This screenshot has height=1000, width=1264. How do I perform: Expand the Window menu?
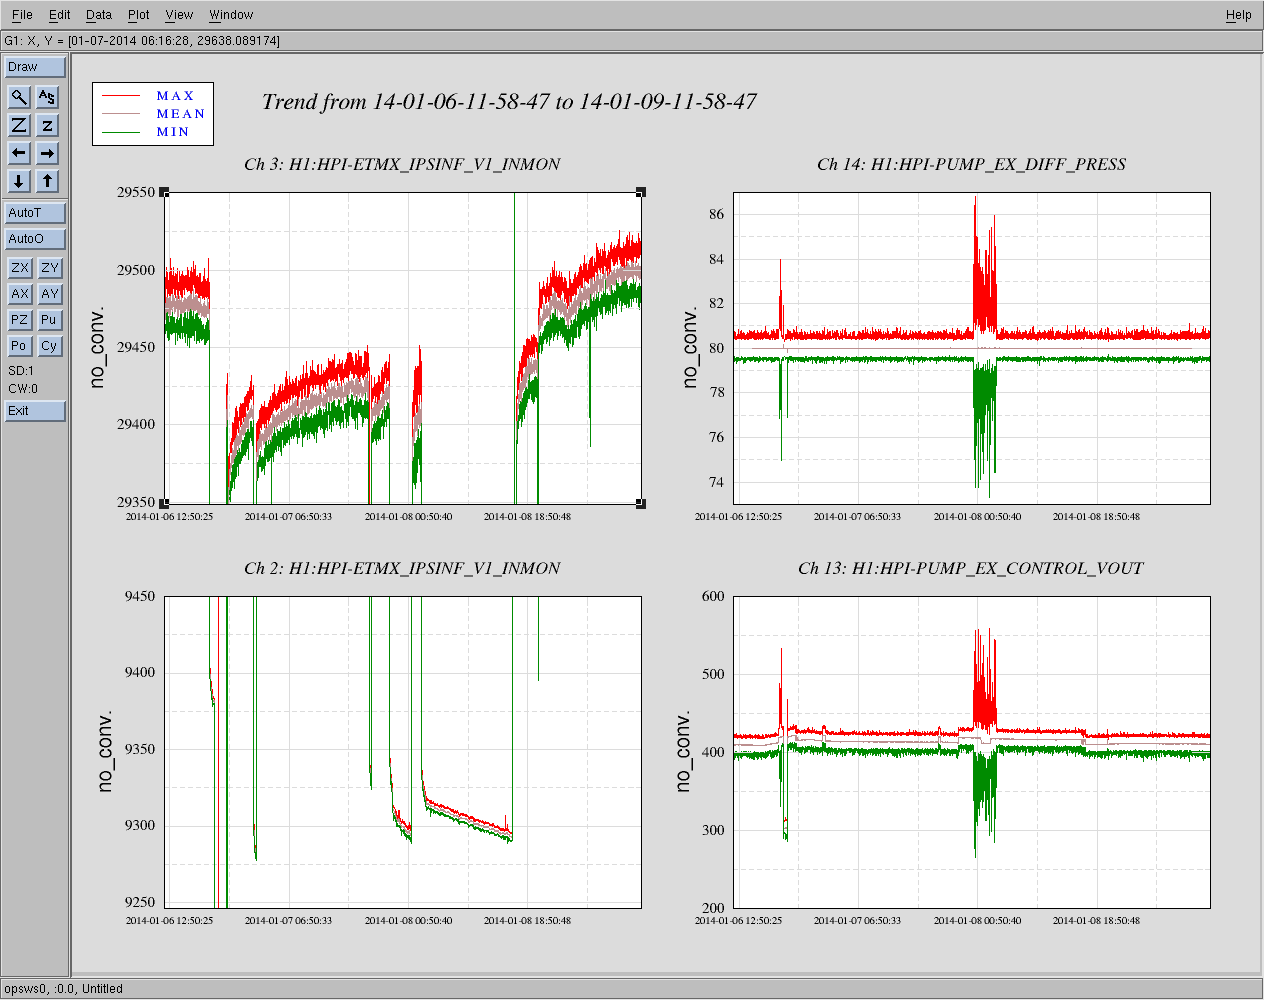click(x=231, y=15)
